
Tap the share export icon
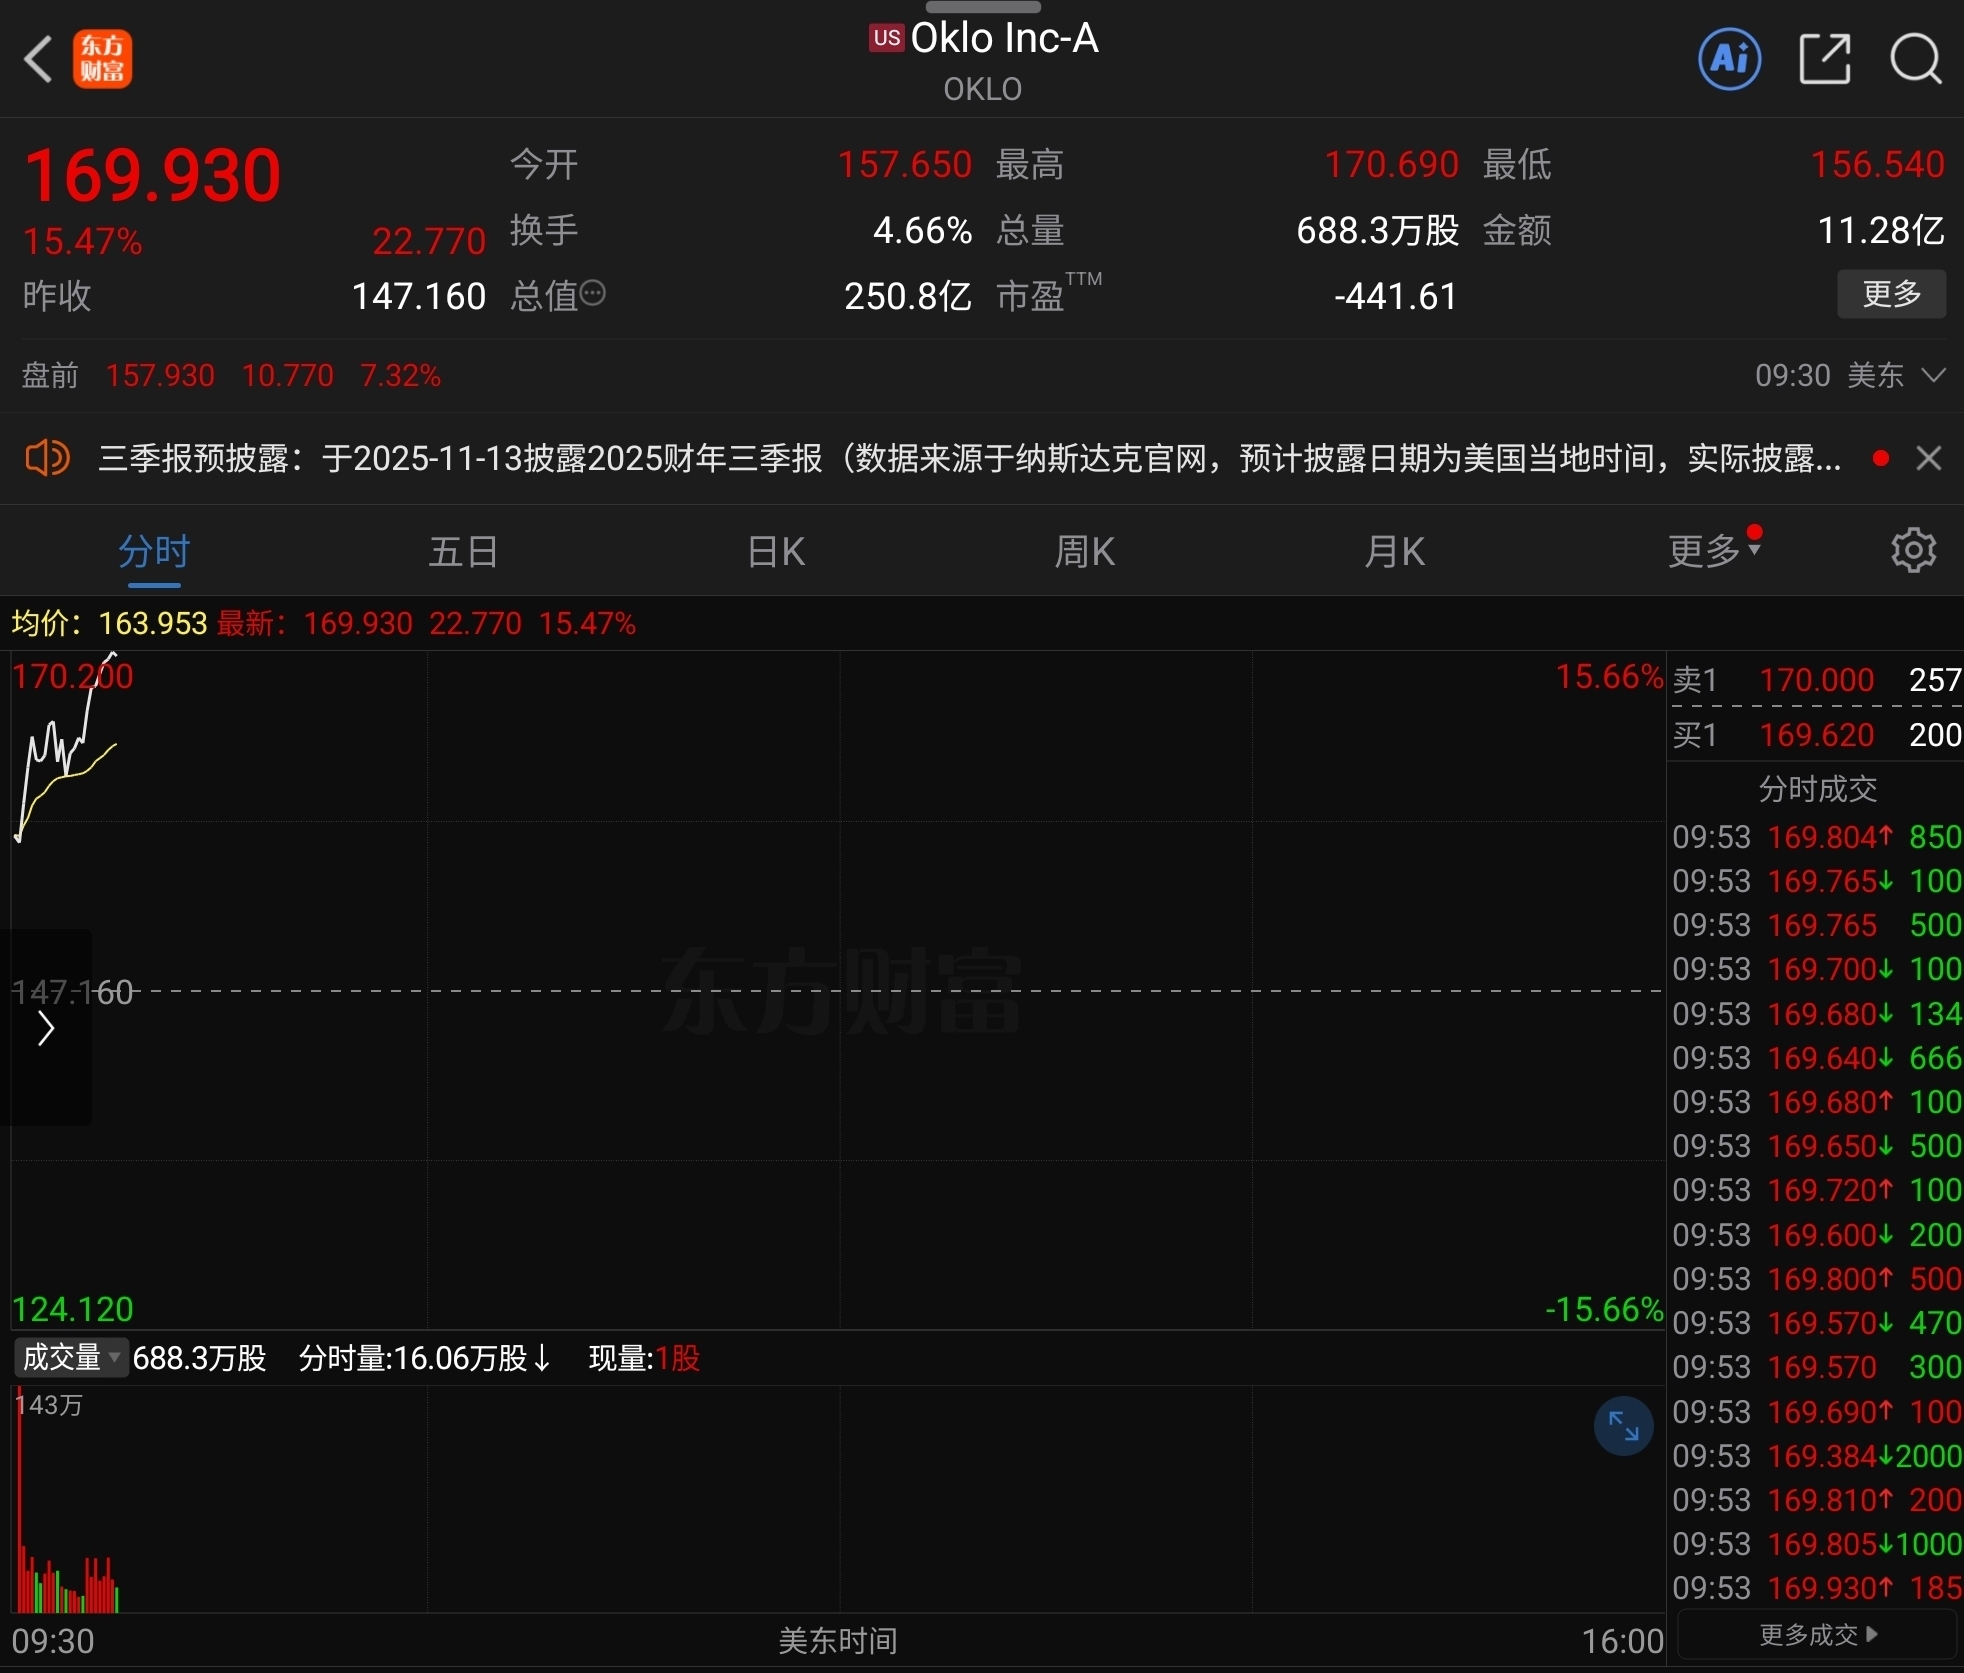1824,59
